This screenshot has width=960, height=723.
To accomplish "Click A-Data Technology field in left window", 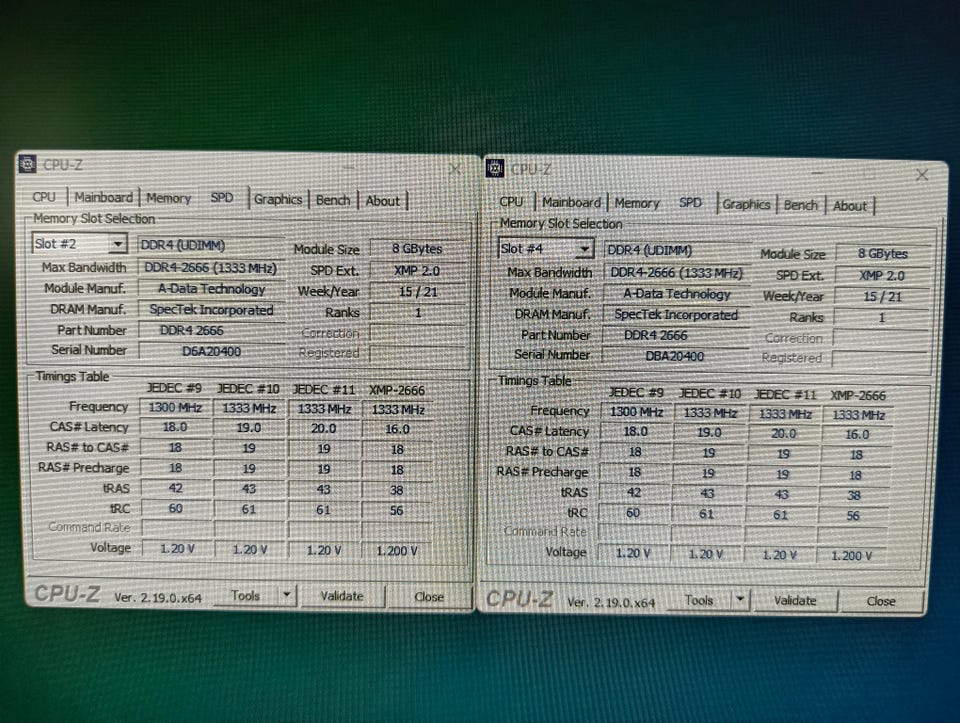I will (211, 289).
